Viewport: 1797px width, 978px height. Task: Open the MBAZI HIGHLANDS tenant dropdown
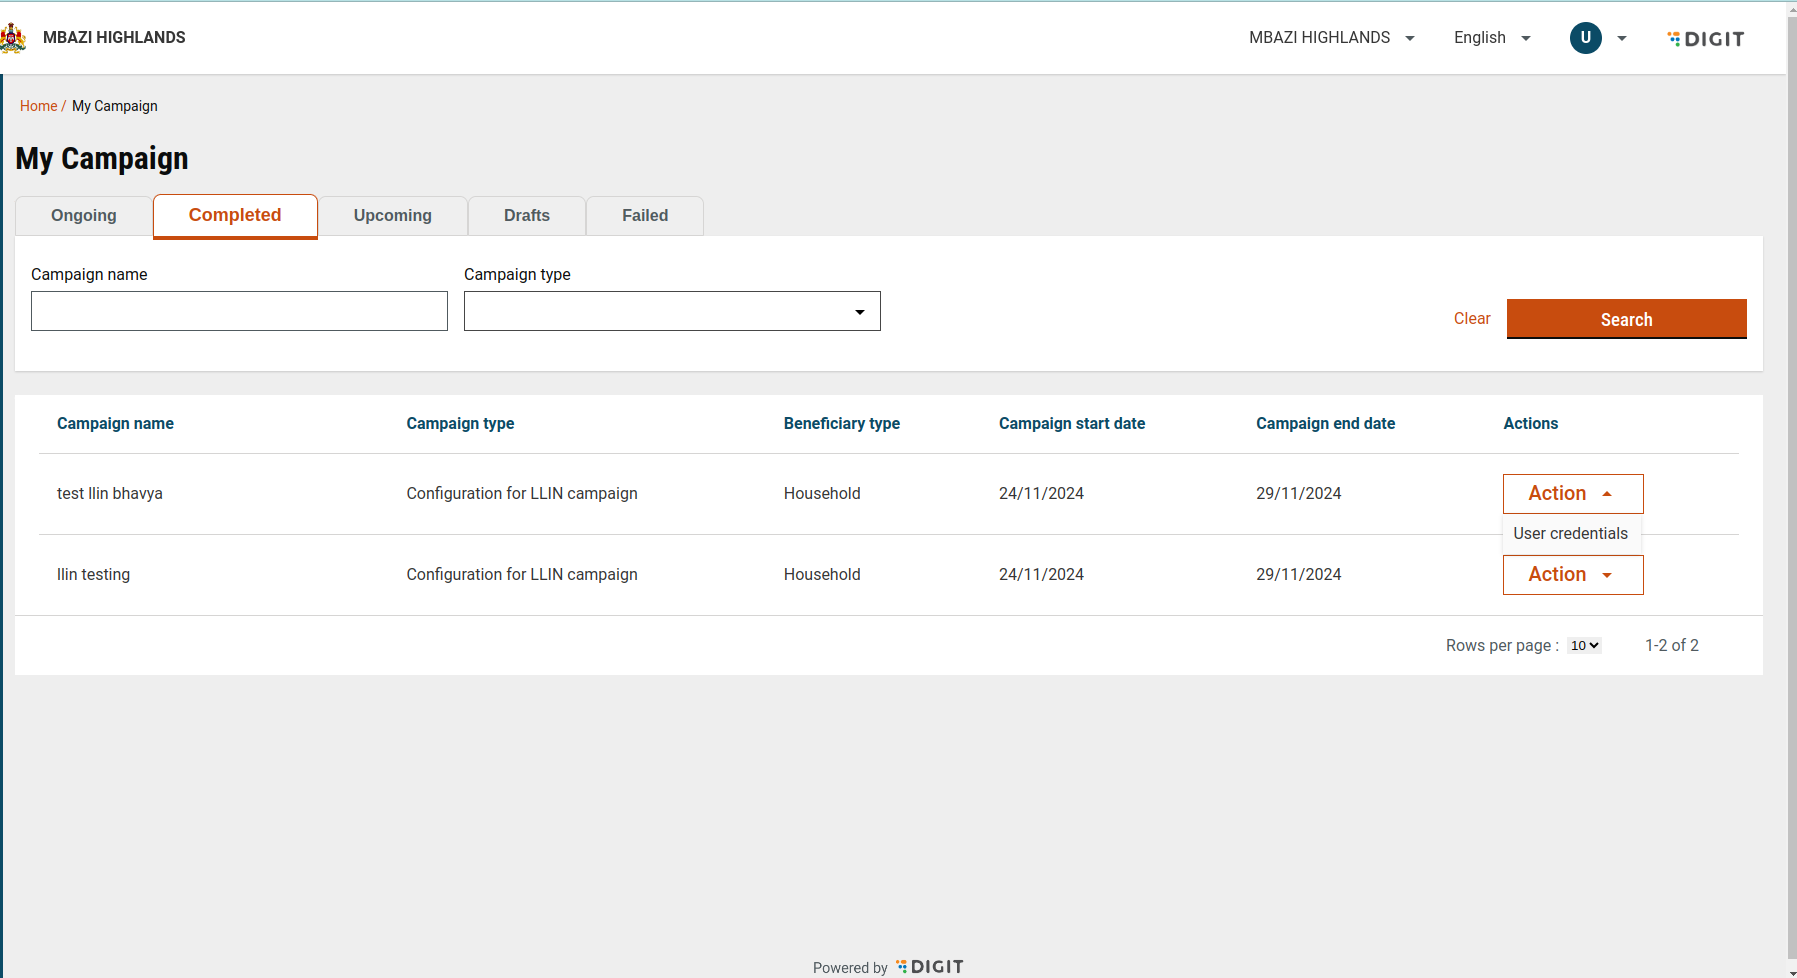point(1331,38)
